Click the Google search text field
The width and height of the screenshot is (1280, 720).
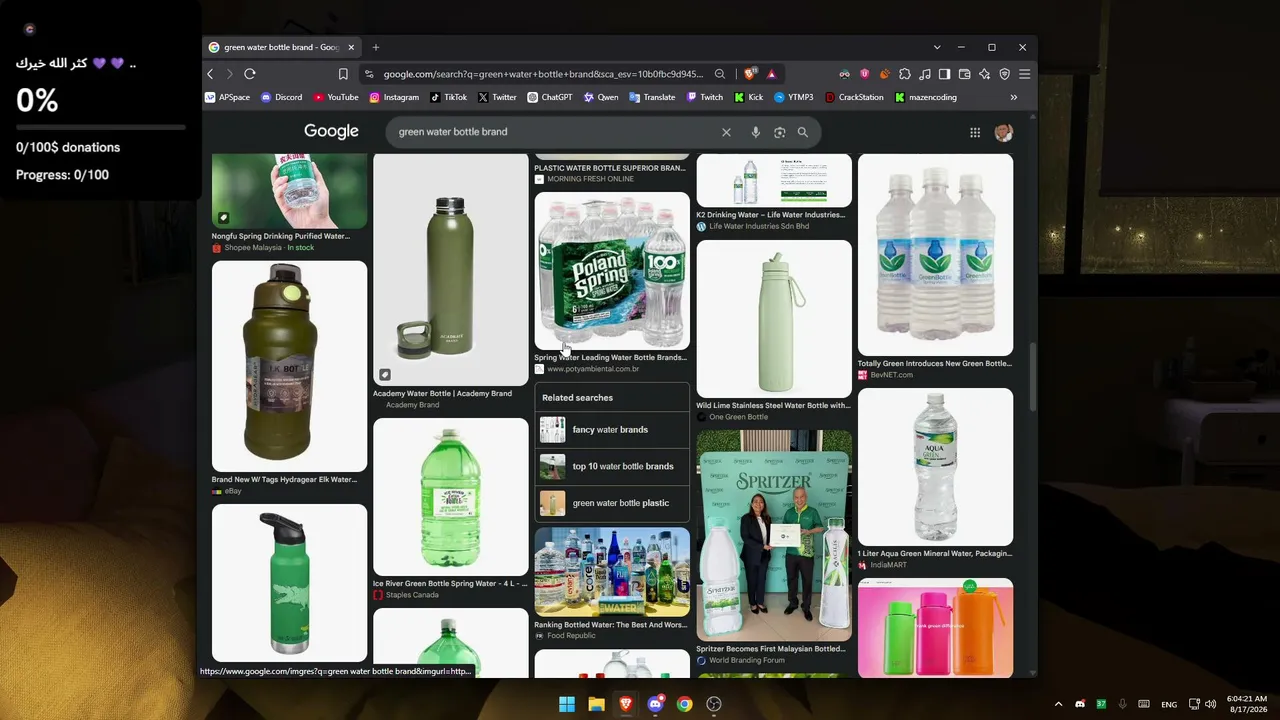[x=555, y=132]
